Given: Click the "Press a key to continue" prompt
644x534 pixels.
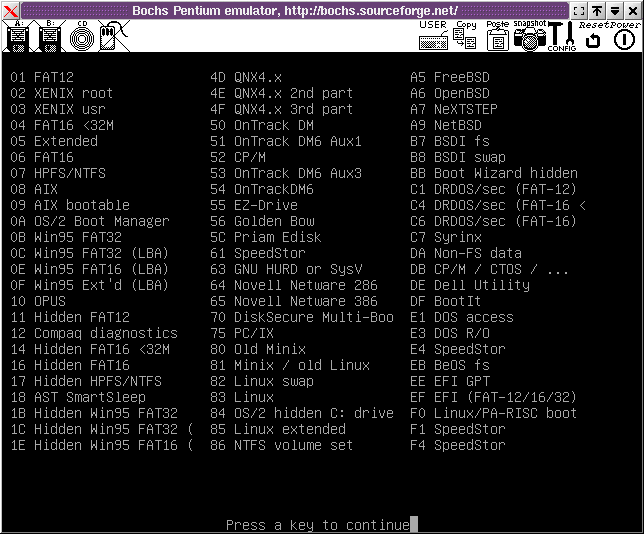Looking at the screenshot, I should pyautogui.click(x=318, y=525).
